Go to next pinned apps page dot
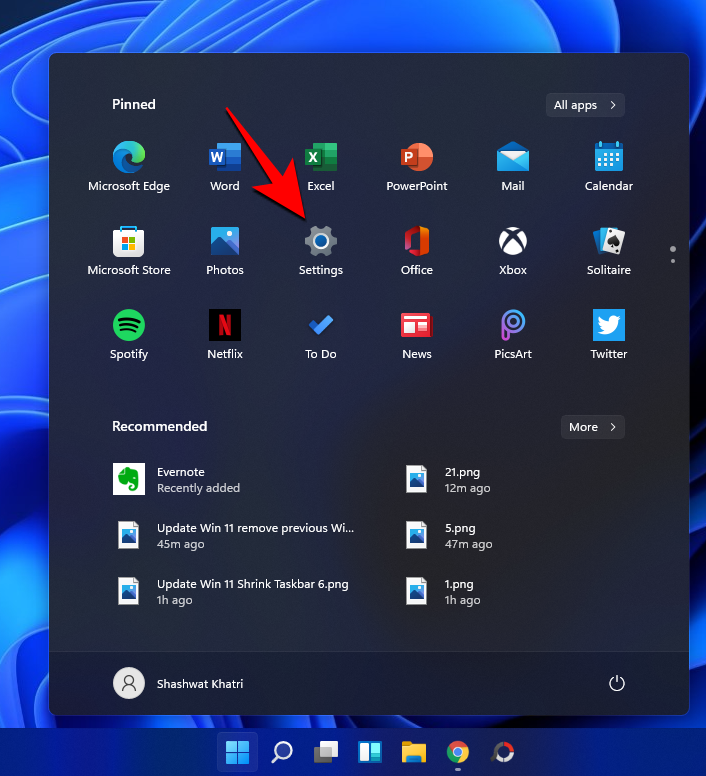 click(673, 261)
